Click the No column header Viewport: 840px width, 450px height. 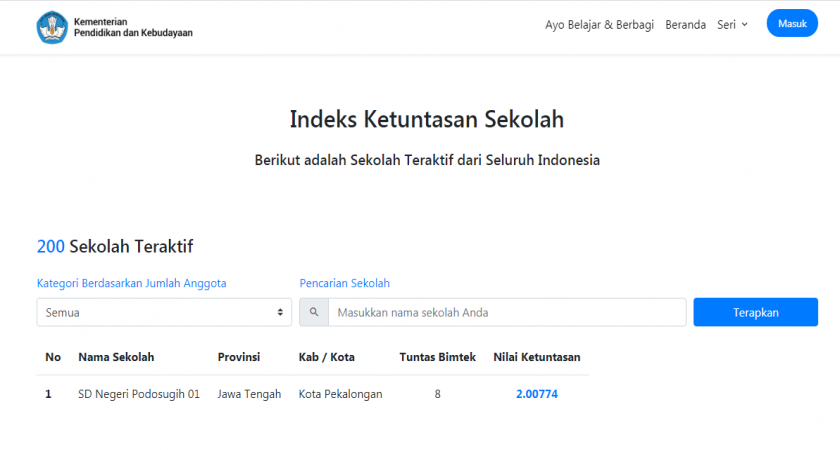point(53,357)
